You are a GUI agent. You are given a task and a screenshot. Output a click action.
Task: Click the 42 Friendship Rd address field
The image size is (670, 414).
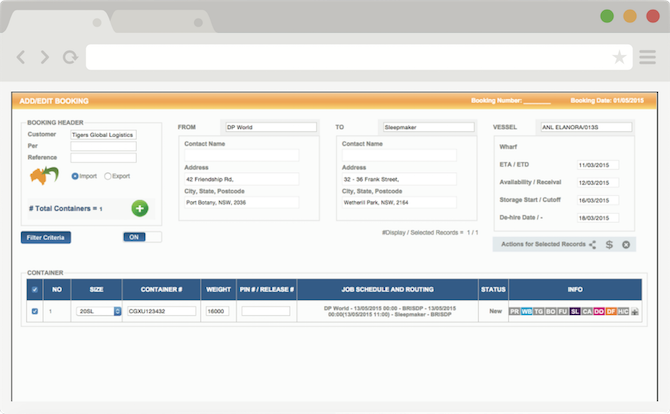click(241, 179)
